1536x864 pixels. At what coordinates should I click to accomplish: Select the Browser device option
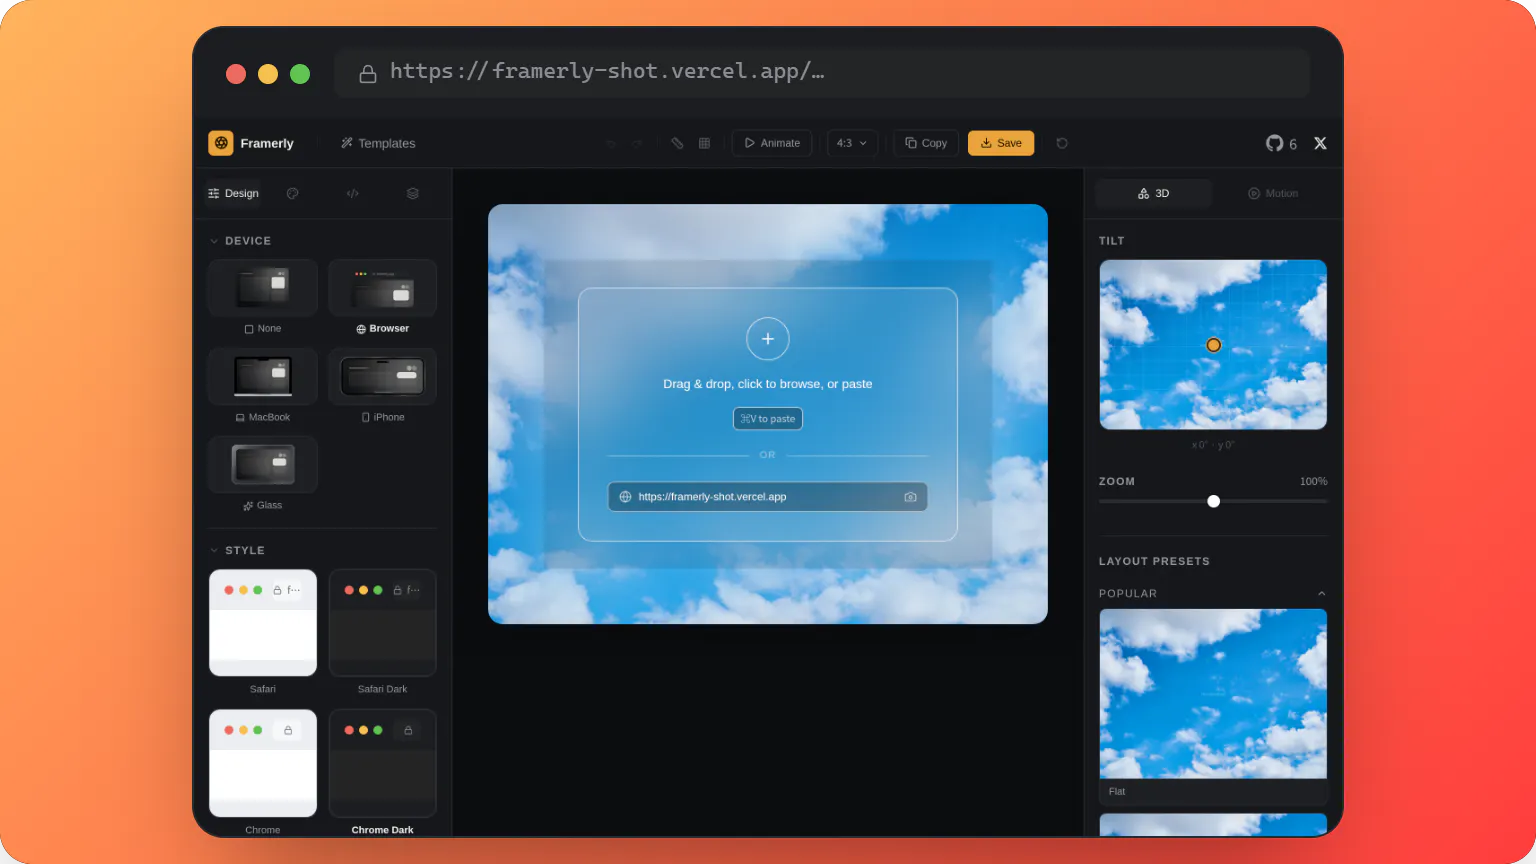(x=383, y=298)
